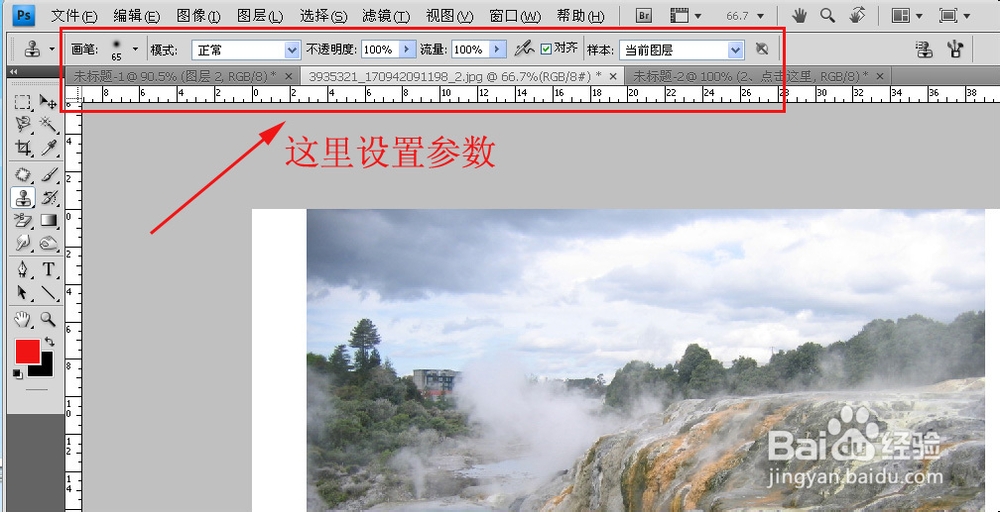Select the Type tool

click(48, 270)
